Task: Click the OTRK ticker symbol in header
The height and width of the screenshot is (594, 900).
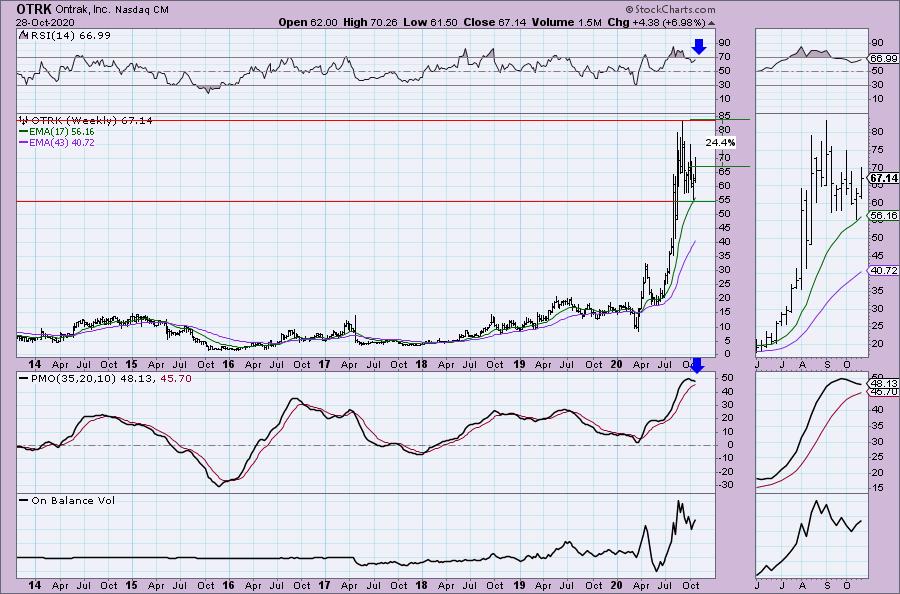Action: 34,9
